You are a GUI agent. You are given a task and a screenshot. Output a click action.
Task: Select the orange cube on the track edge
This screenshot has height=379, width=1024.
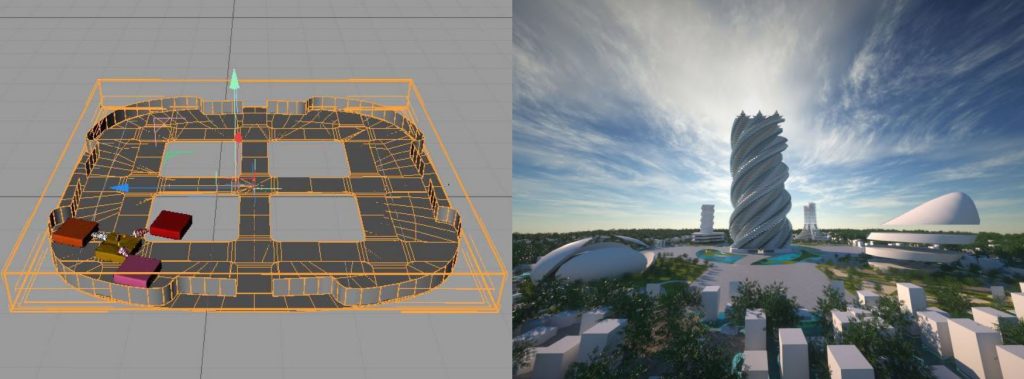point(74,232)
